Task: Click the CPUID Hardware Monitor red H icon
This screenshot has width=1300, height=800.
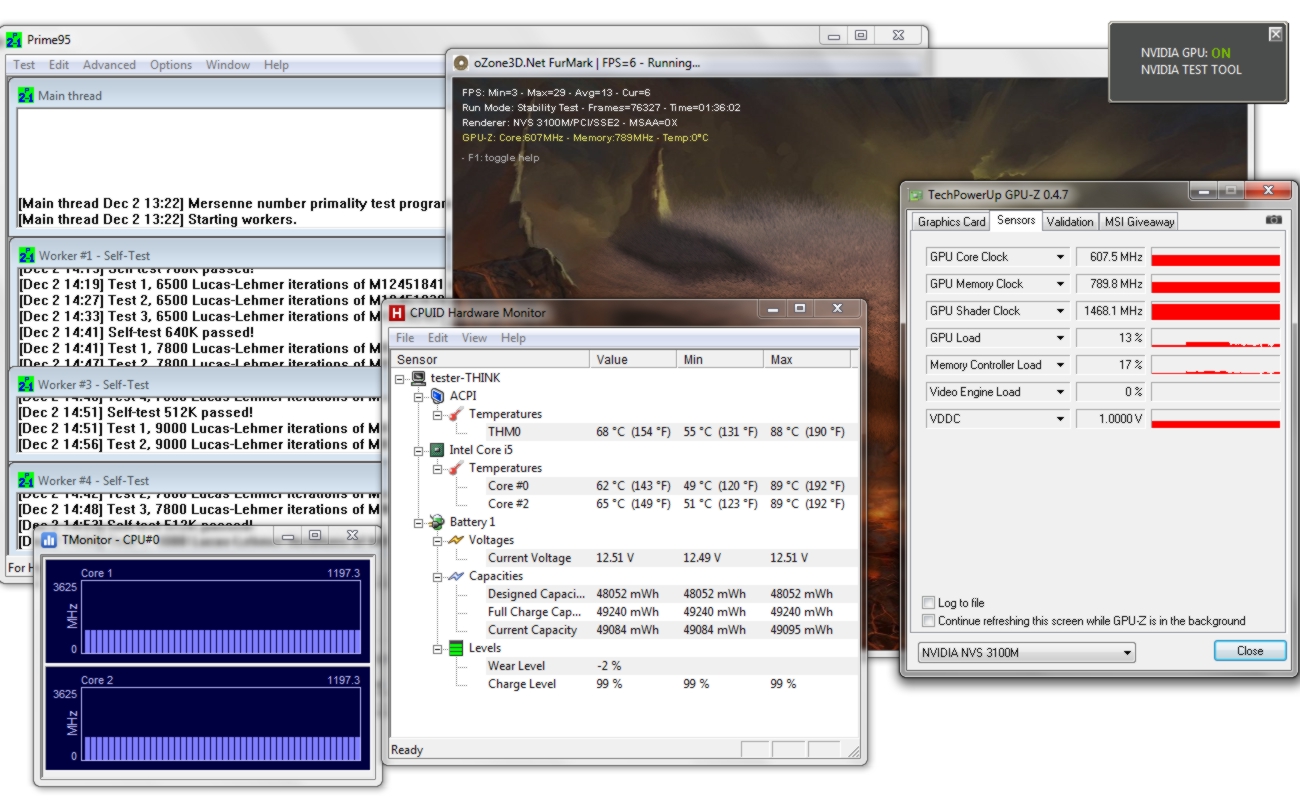Action: [x=396, y=313]
